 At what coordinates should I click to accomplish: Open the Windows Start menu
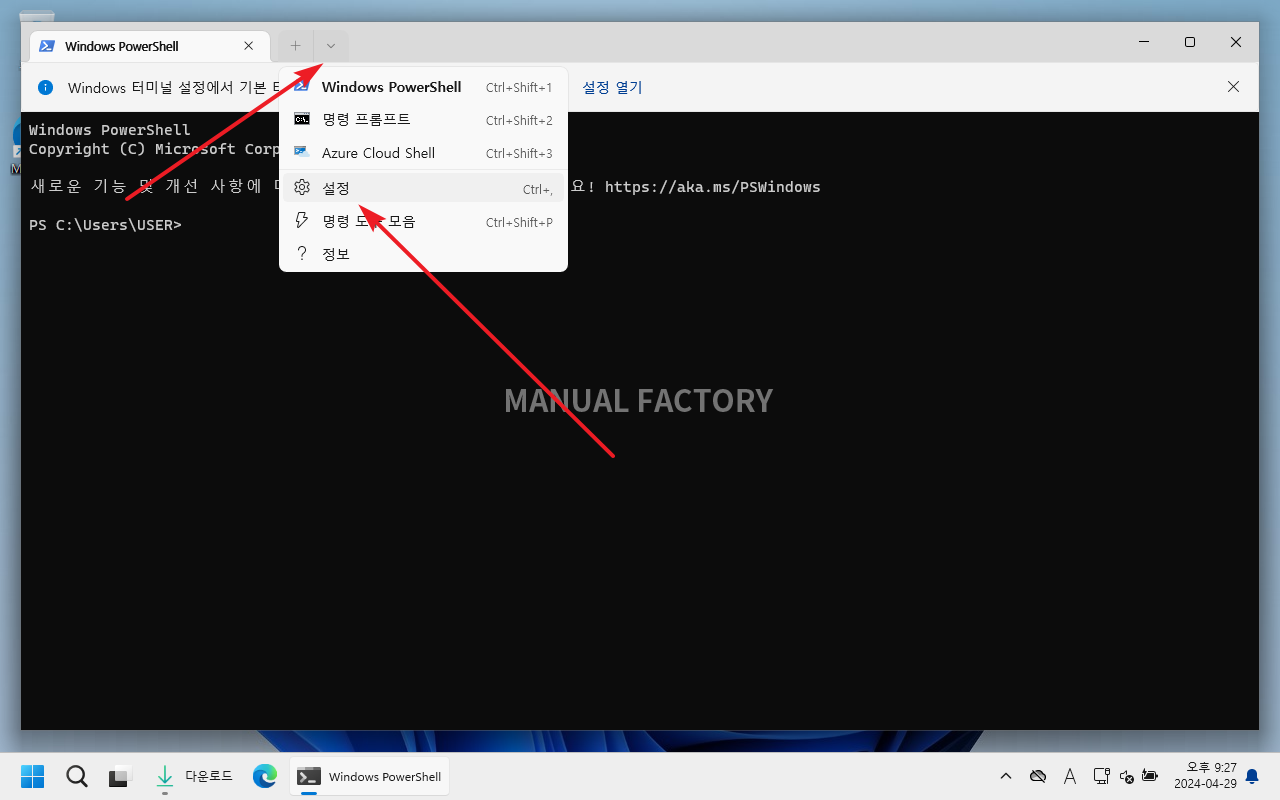[x=32, y=776]
